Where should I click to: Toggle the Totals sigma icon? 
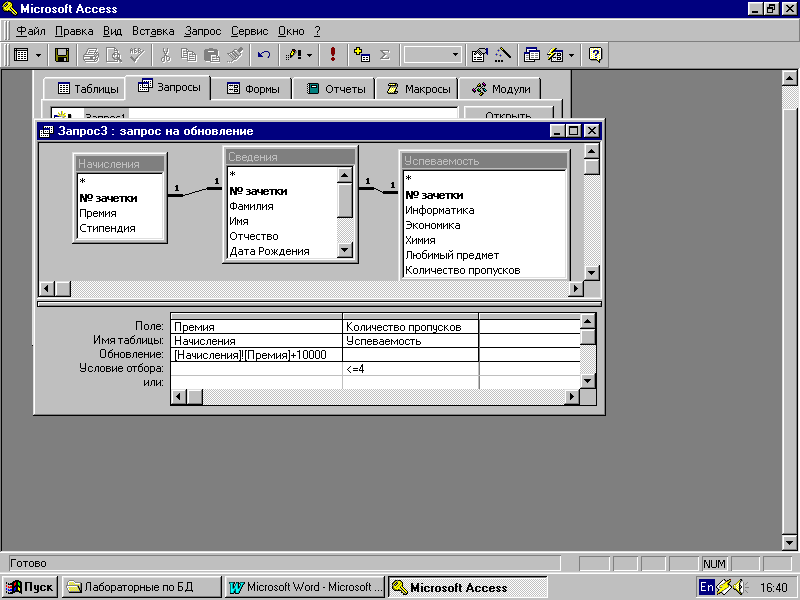tap(385, 55)
